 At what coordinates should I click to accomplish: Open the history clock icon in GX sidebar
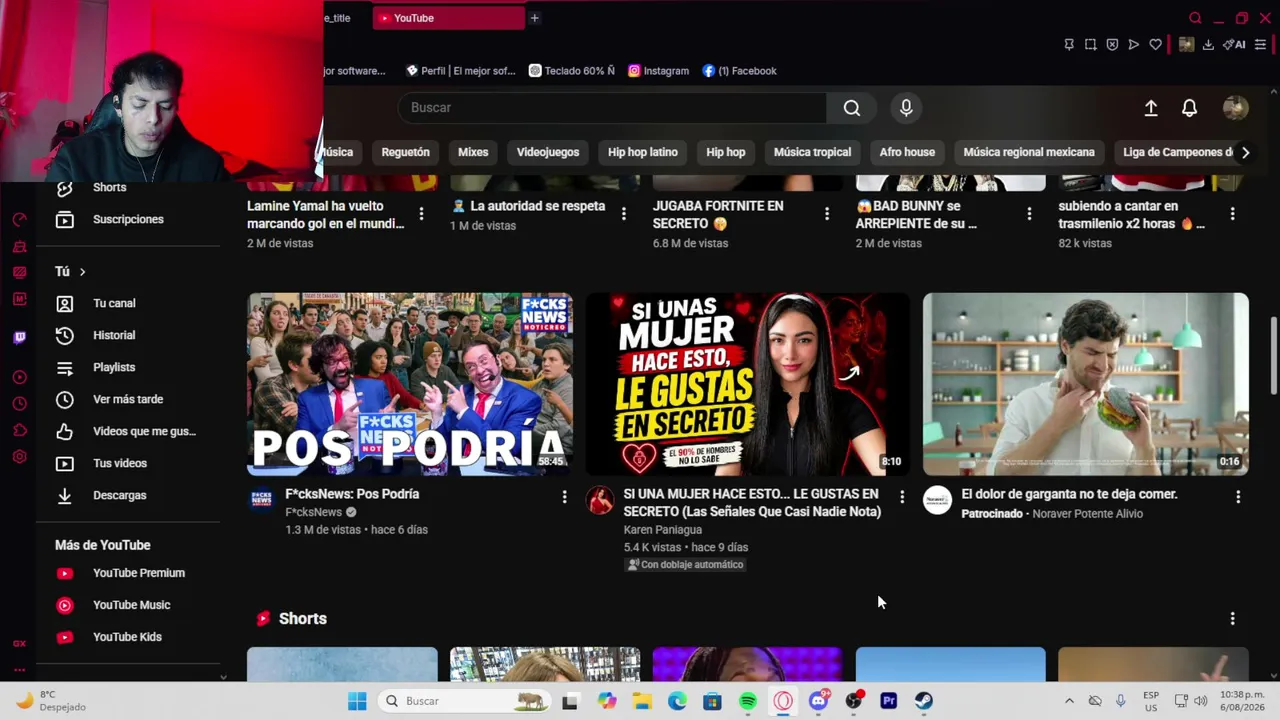pos(19,404)
